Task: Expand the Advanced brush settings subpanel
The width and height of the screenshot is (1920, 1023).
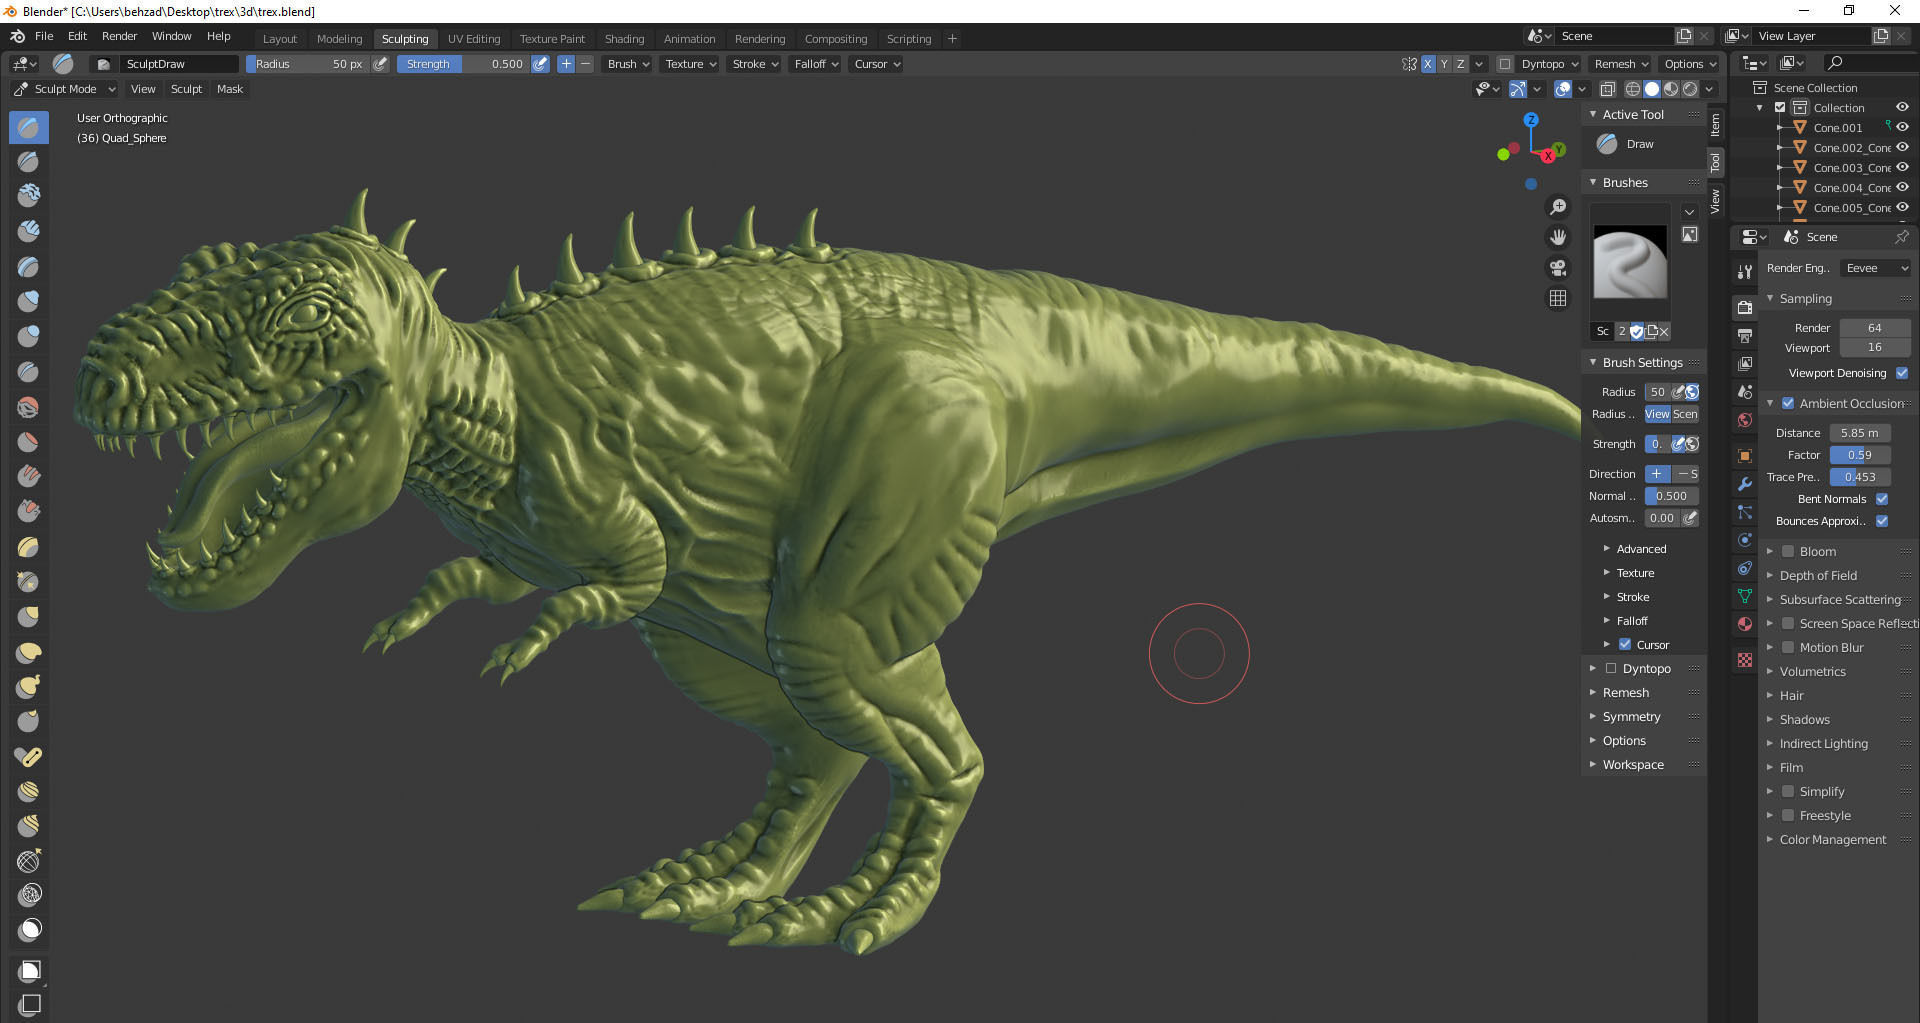Action: pyautogui.click(x=1641, y=549)
